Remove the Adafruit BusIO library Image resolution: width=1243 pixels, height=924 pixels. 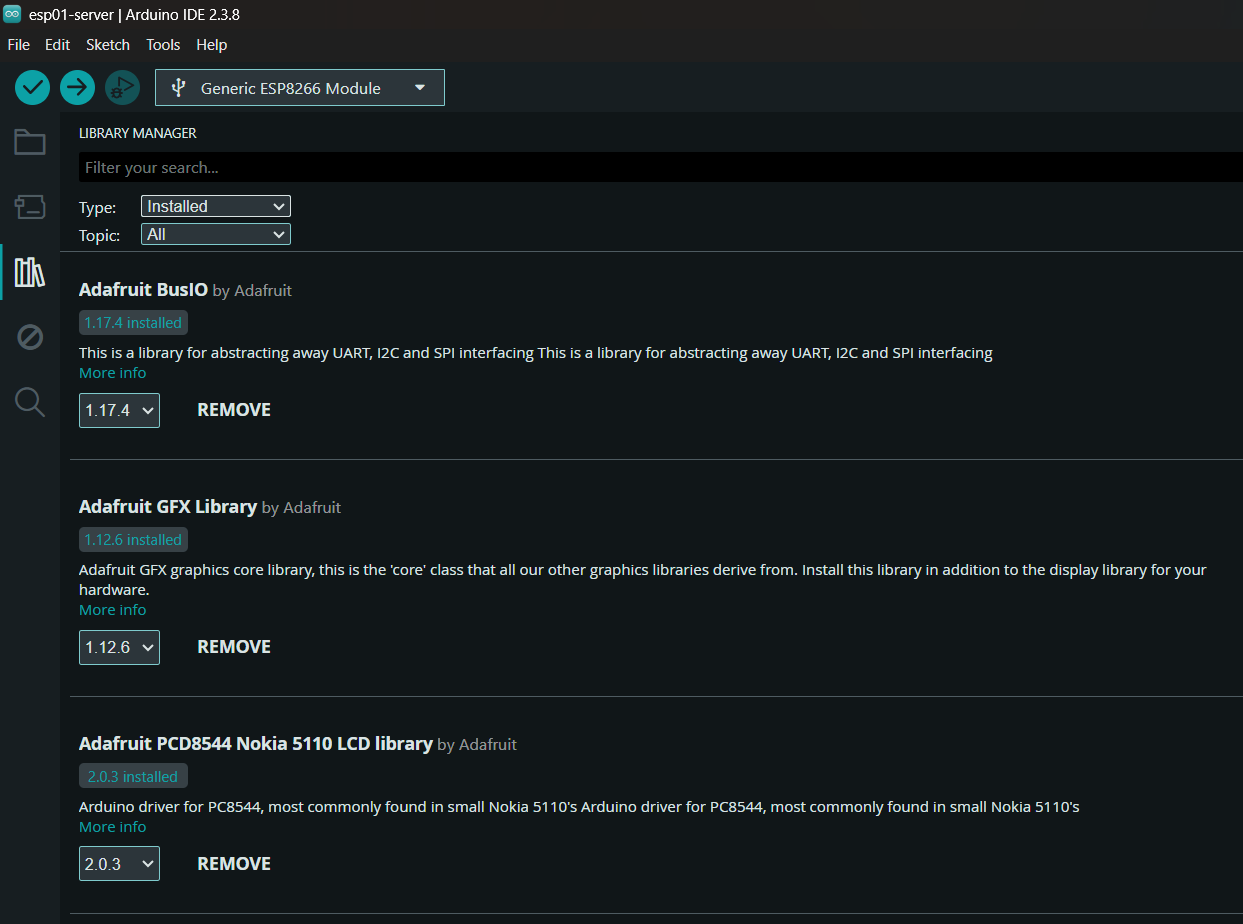pyautogui.click(x=234, y=410)
